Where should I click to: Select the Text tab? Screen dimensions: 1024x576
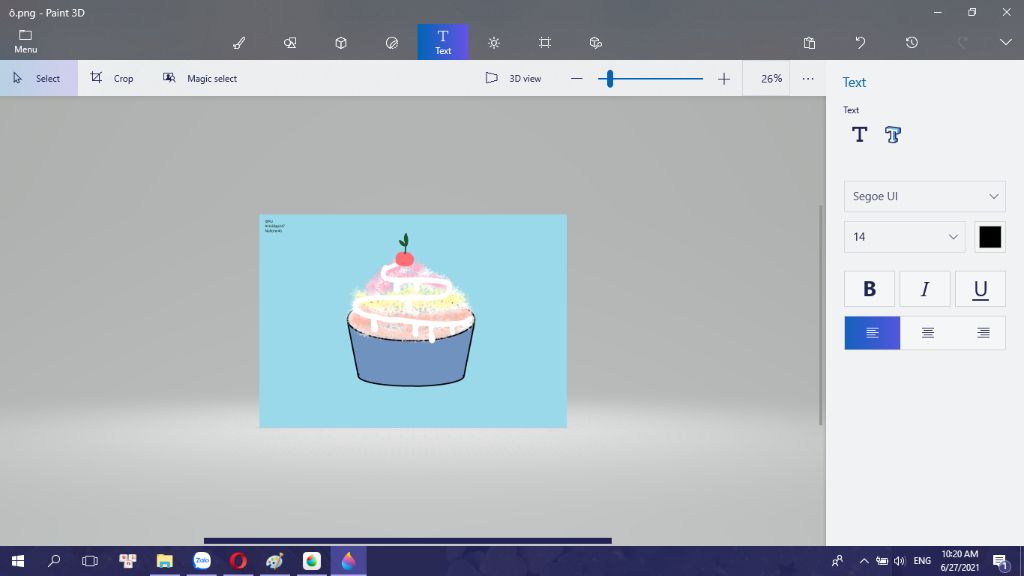point(443,42)
